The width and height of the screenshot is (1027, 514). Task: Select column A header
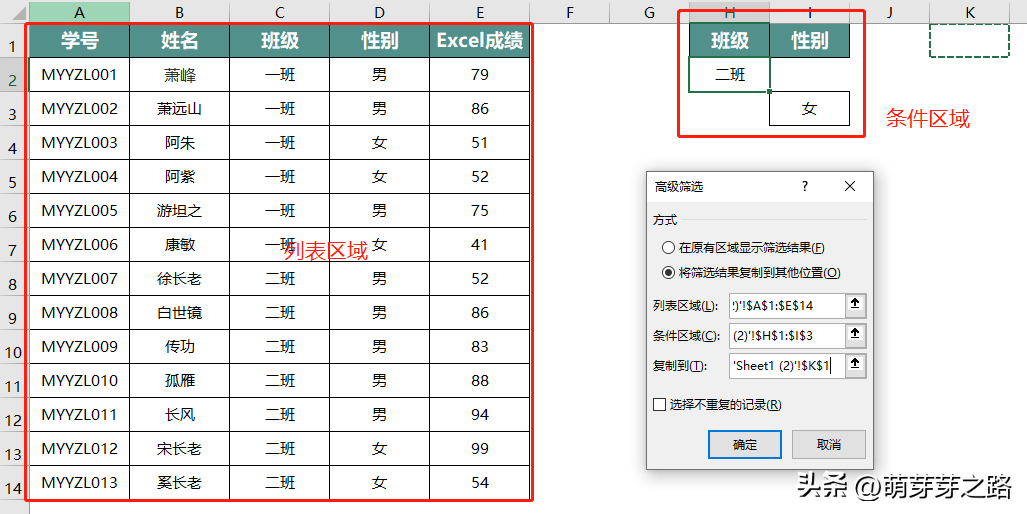[79, 12]
